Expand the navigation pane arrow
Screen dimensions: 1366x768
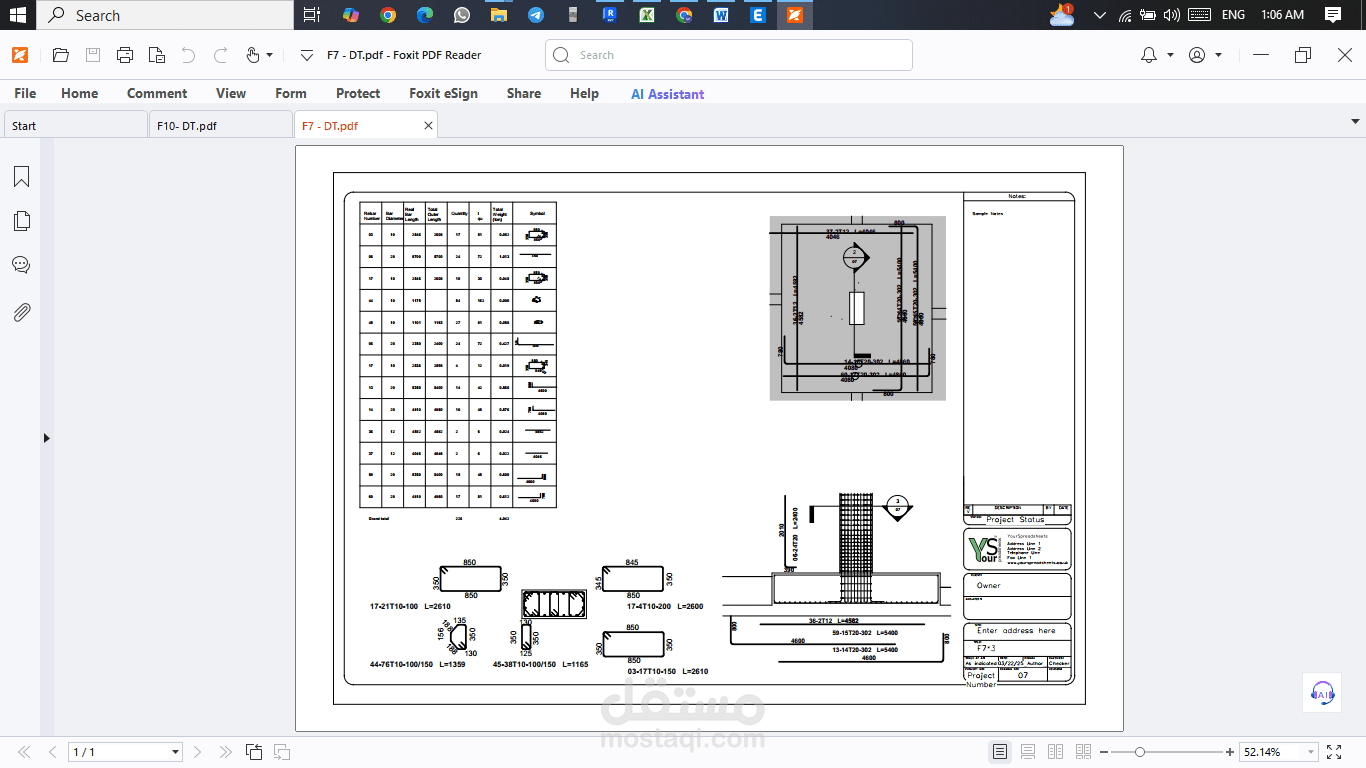46,437
